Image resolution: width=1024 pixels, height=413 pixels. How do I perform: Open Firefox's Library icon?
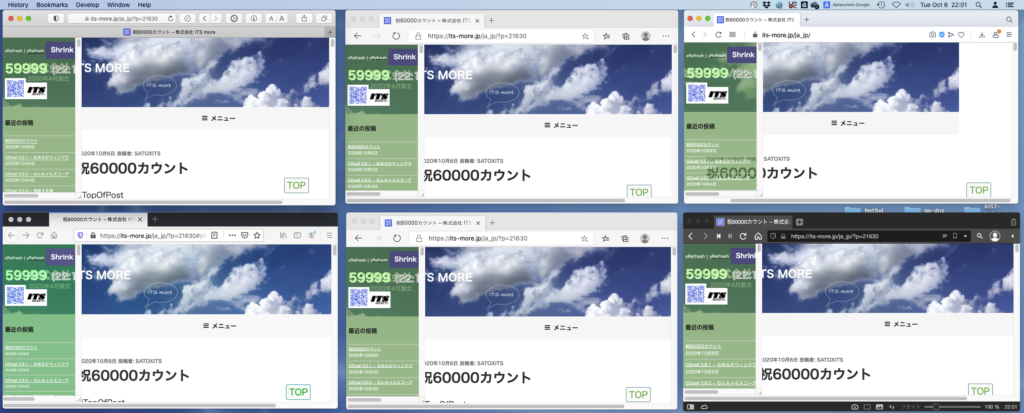click(x=283, y=234)
